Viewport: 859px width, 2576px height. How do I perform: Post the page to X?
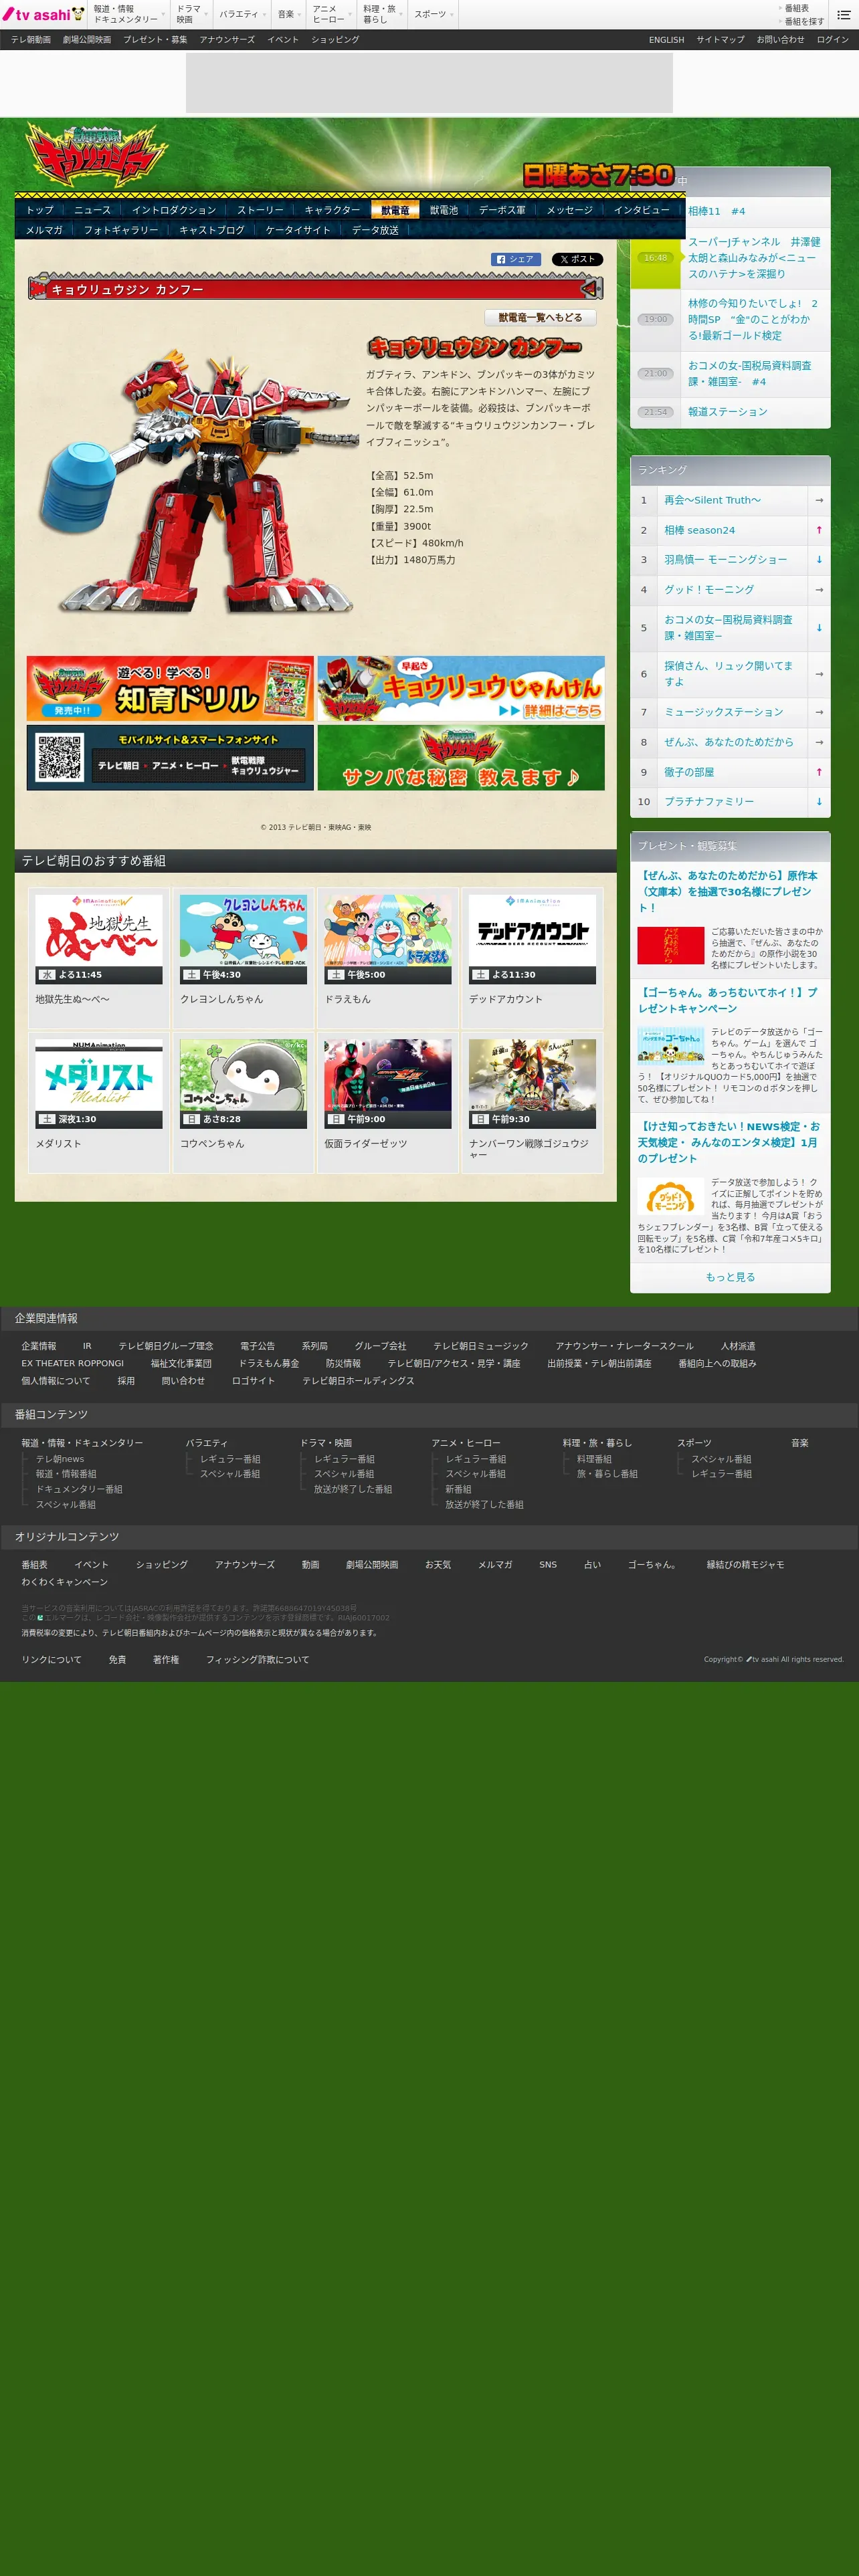tap(577, 259)
